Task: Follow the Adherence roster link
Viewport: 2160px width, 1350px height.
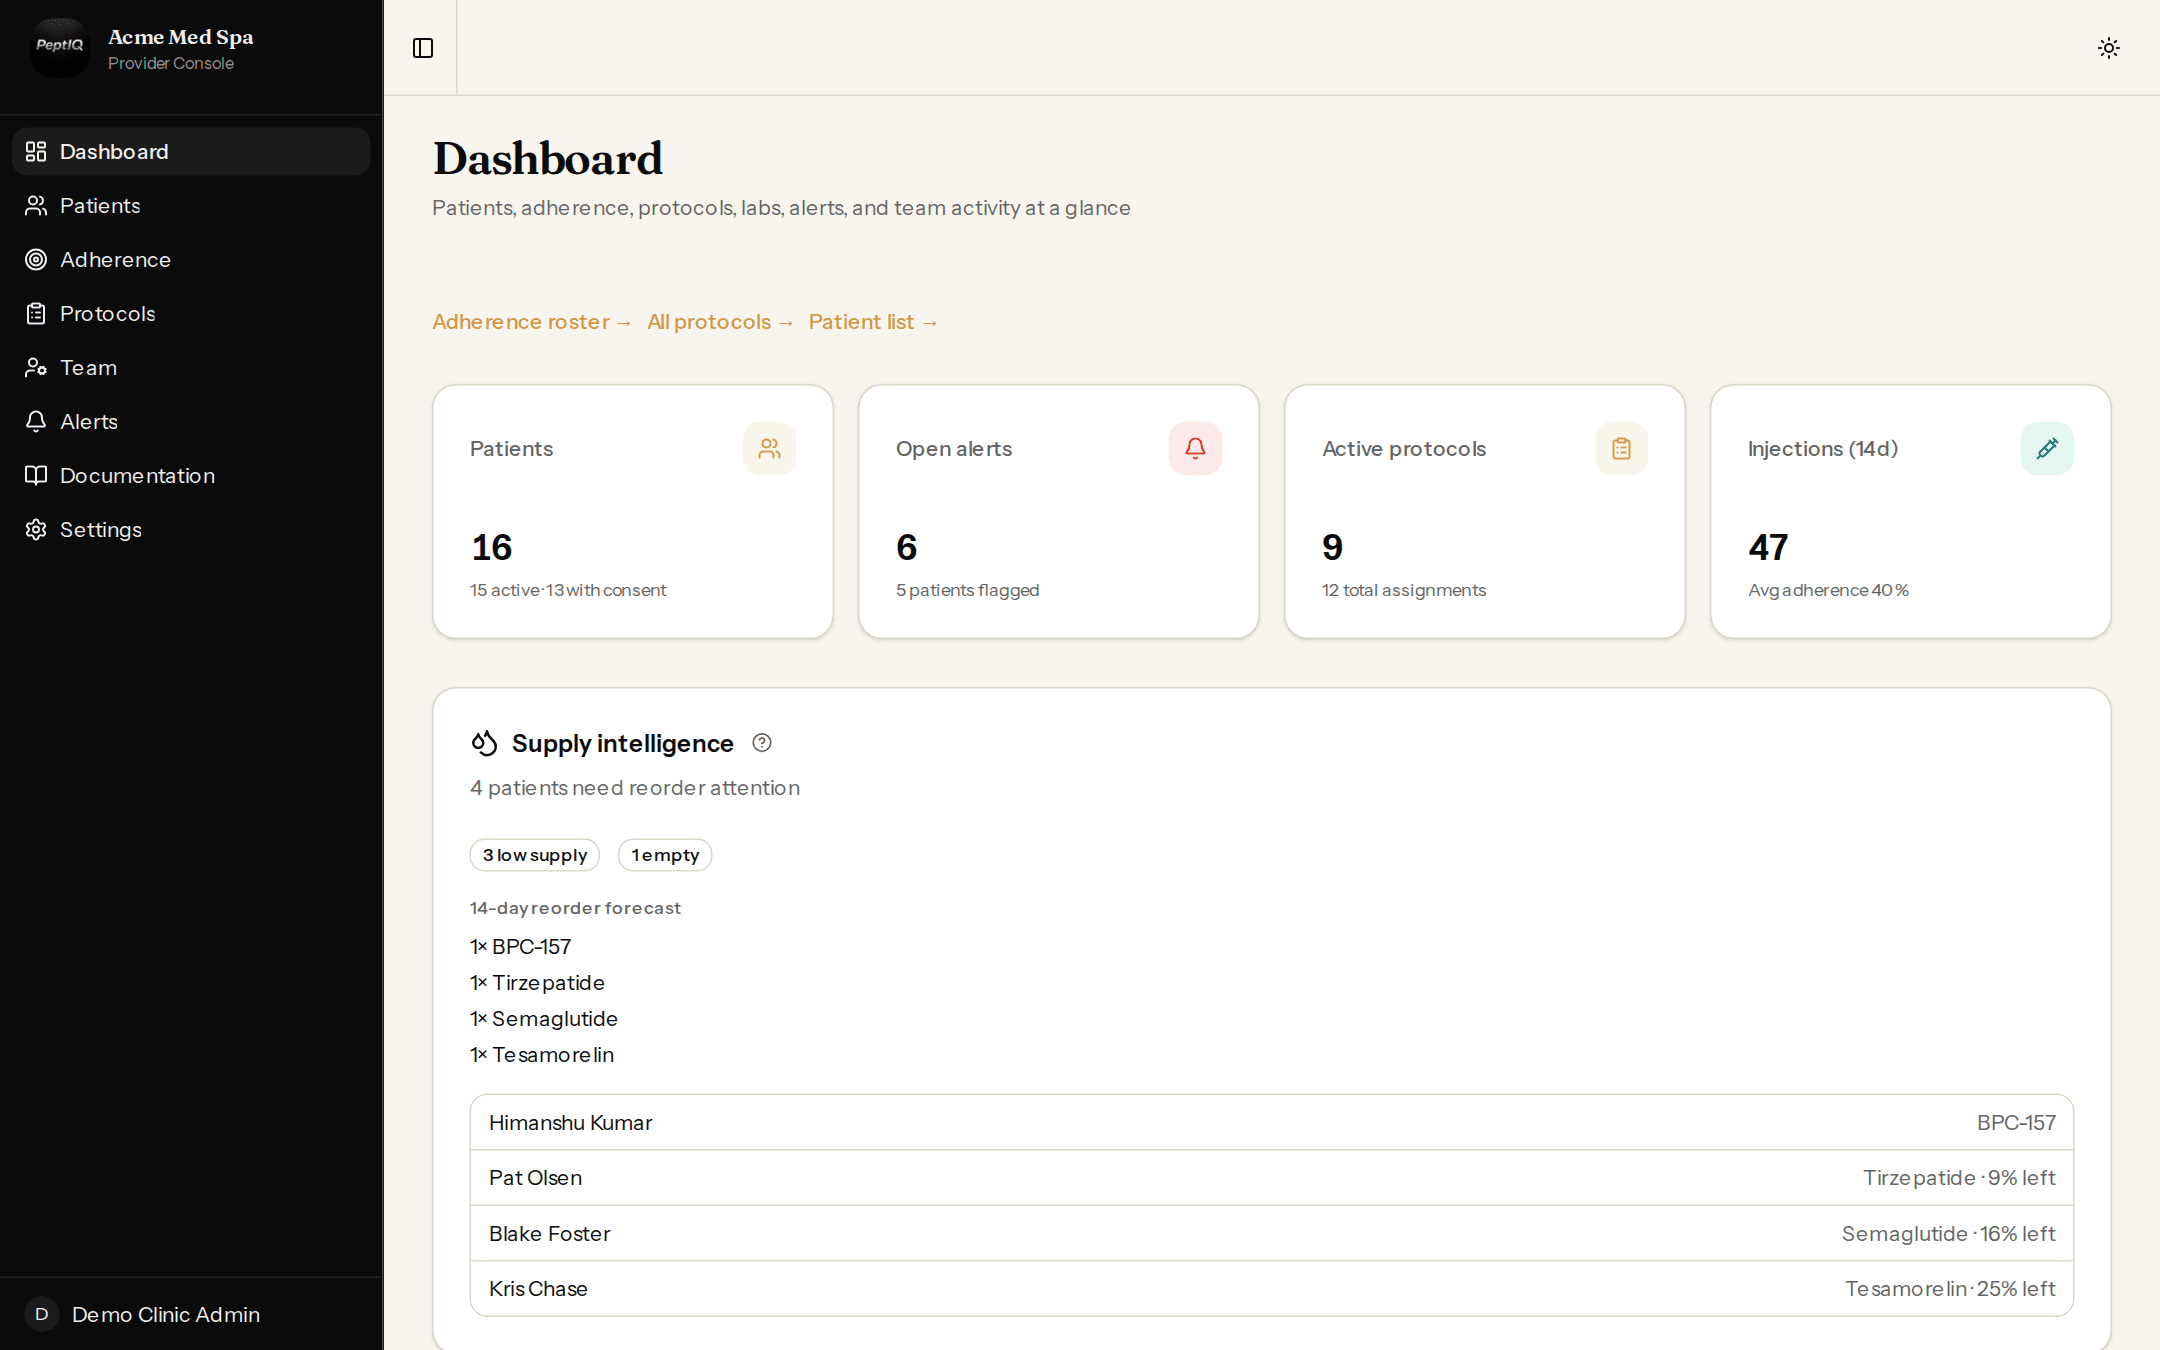Action: (x=532, y=322)
